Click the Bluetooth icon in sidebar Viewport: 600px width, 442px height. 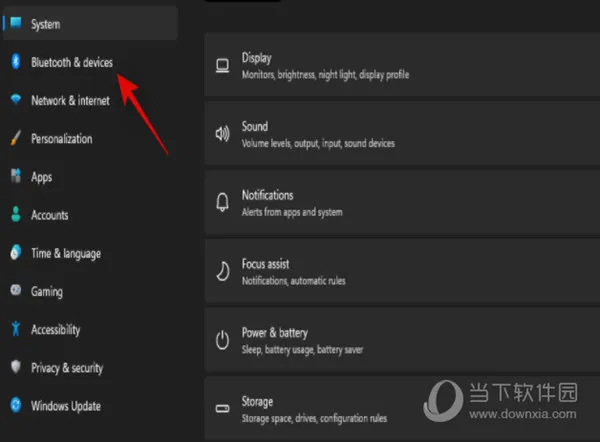(x=16, y=61)
